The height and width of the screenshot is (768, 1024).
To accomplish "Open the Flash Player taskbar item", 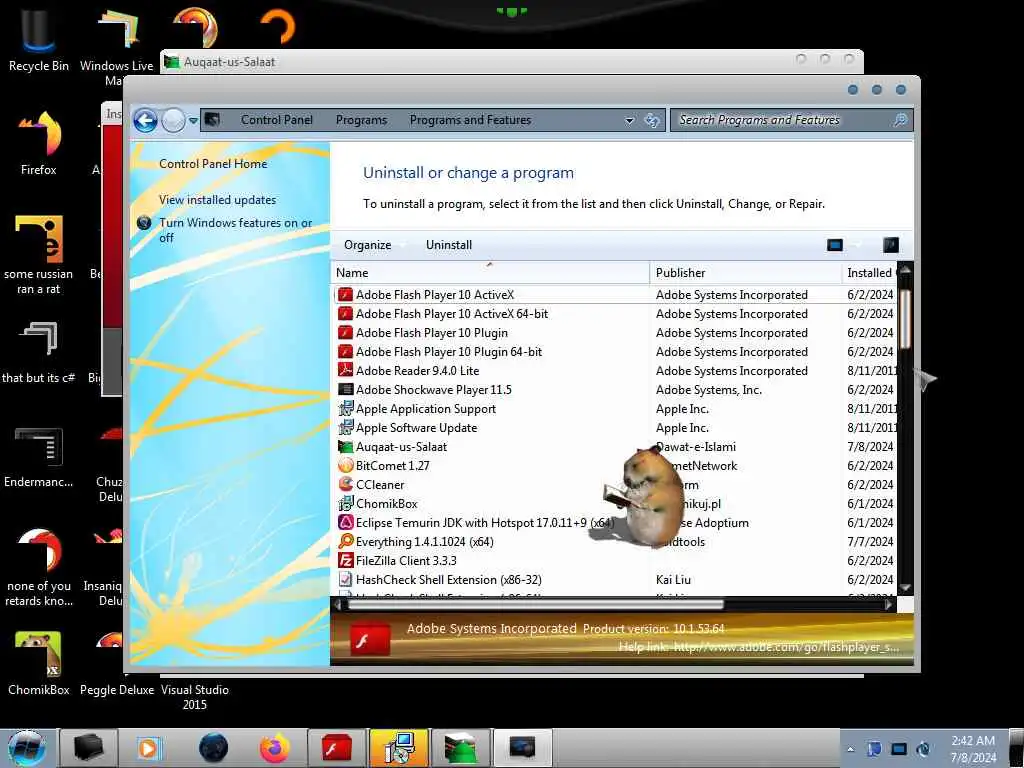I will [336, 748].
